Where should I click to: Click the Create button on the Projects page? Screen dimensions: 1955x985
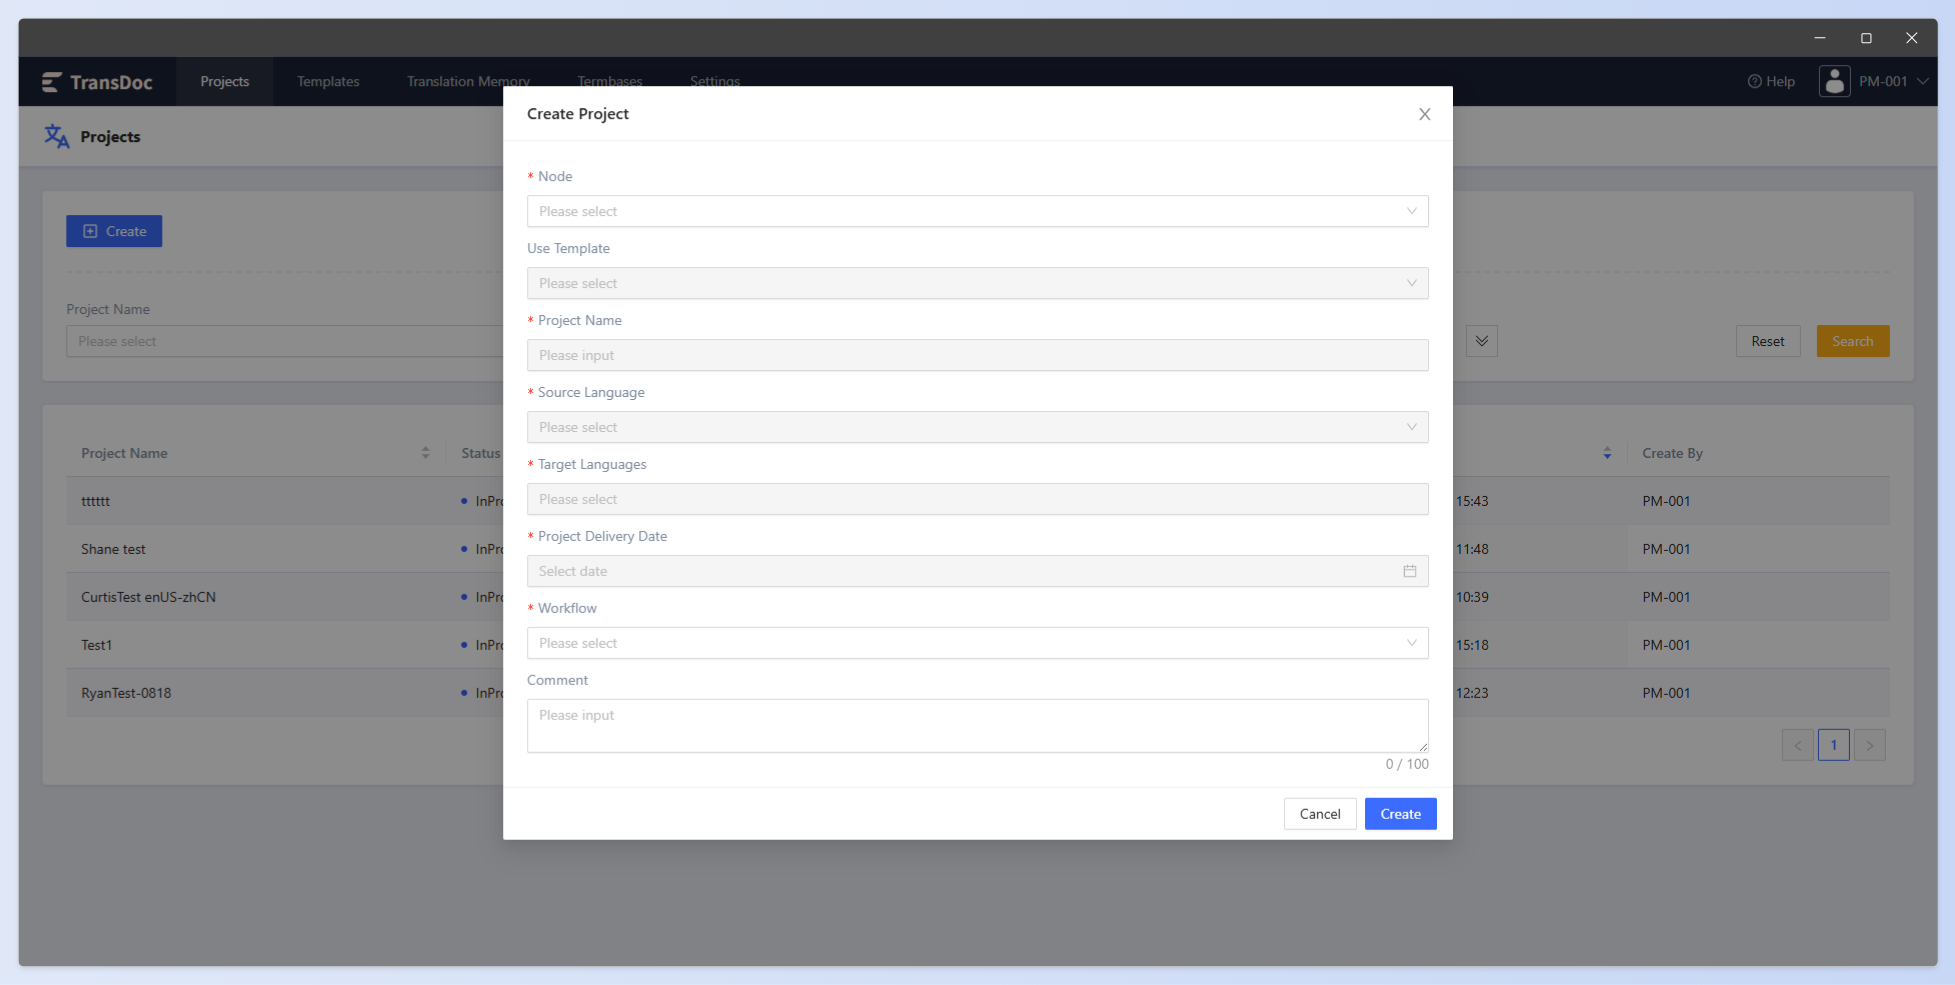click(x=114, y=231)
